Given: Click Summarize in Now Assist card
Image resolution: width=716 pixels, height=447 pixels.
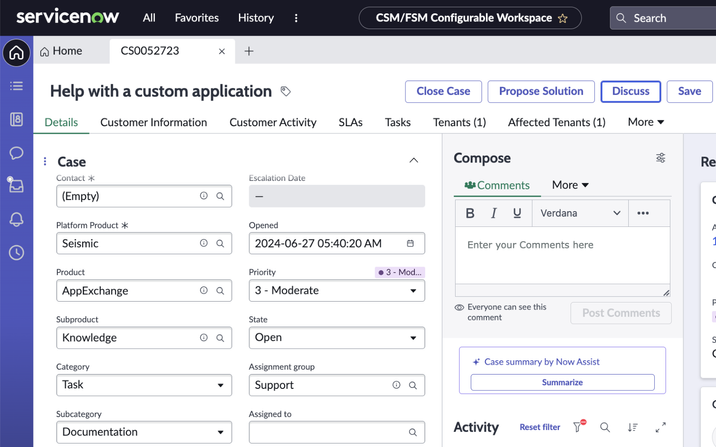Looking at the screenshot, I should coord(563,383).
